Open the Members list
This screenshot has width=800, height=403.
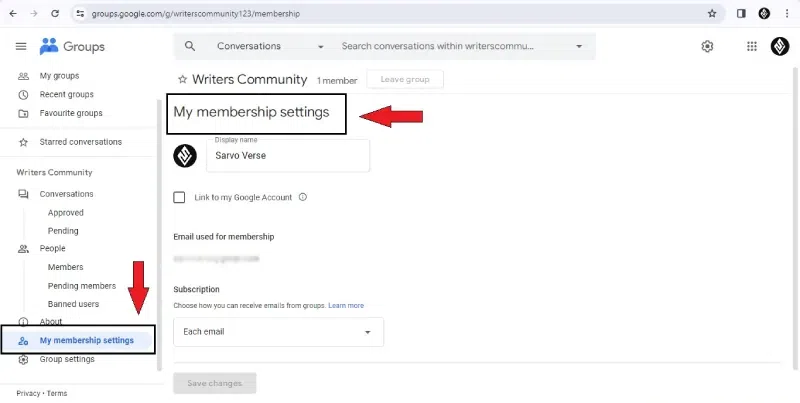pos(65,267)
